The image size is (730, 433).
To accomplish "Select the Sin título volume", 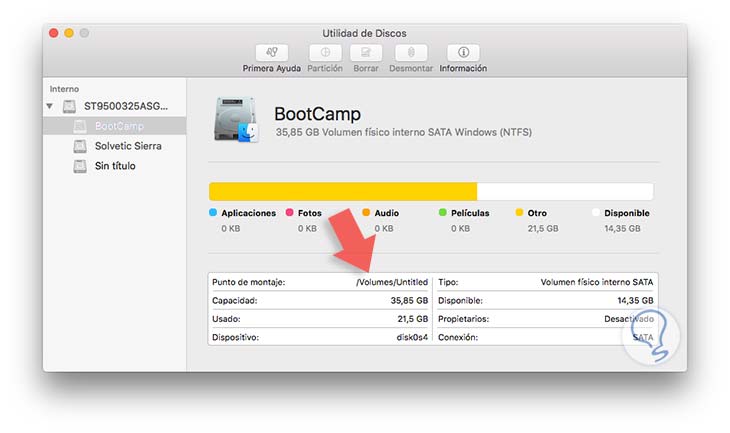I will pos(115,166).
